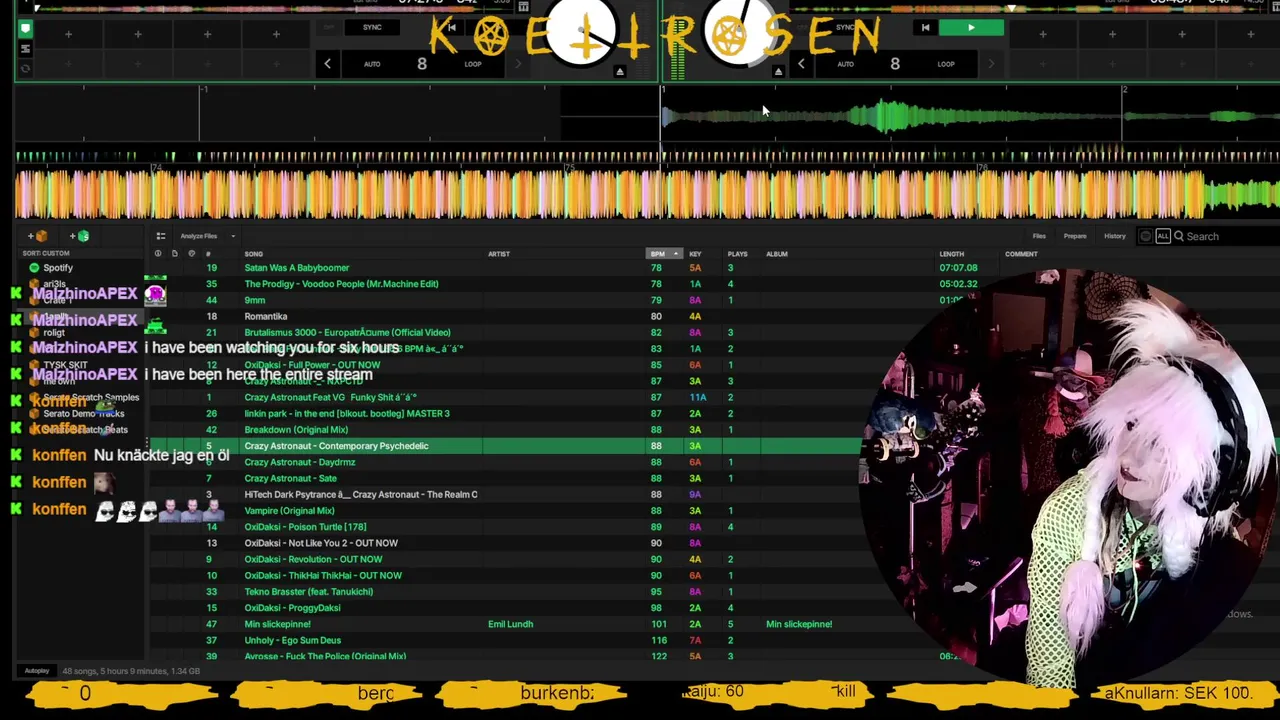Sort by the ALBUM column header
This screenshot has height=720, width=1280.
tap(777, 254)
